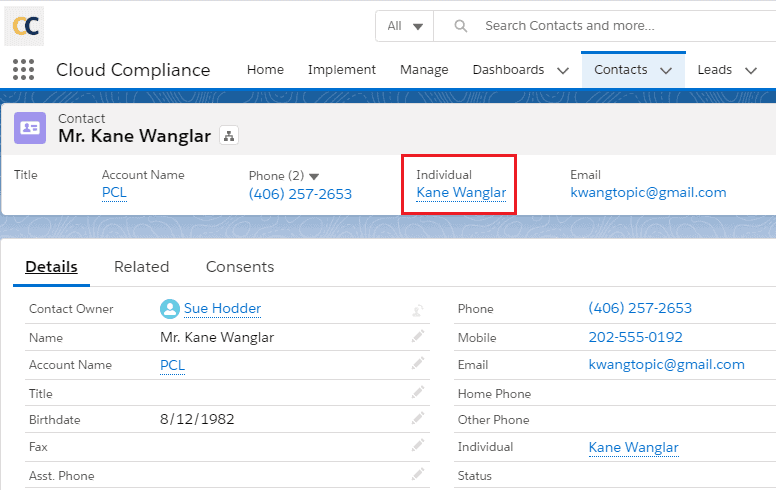Image resolution: width=776 pixels, height=492 pixels.
Task: Click the pencil icon to edit Name
Action: point(417,337)
